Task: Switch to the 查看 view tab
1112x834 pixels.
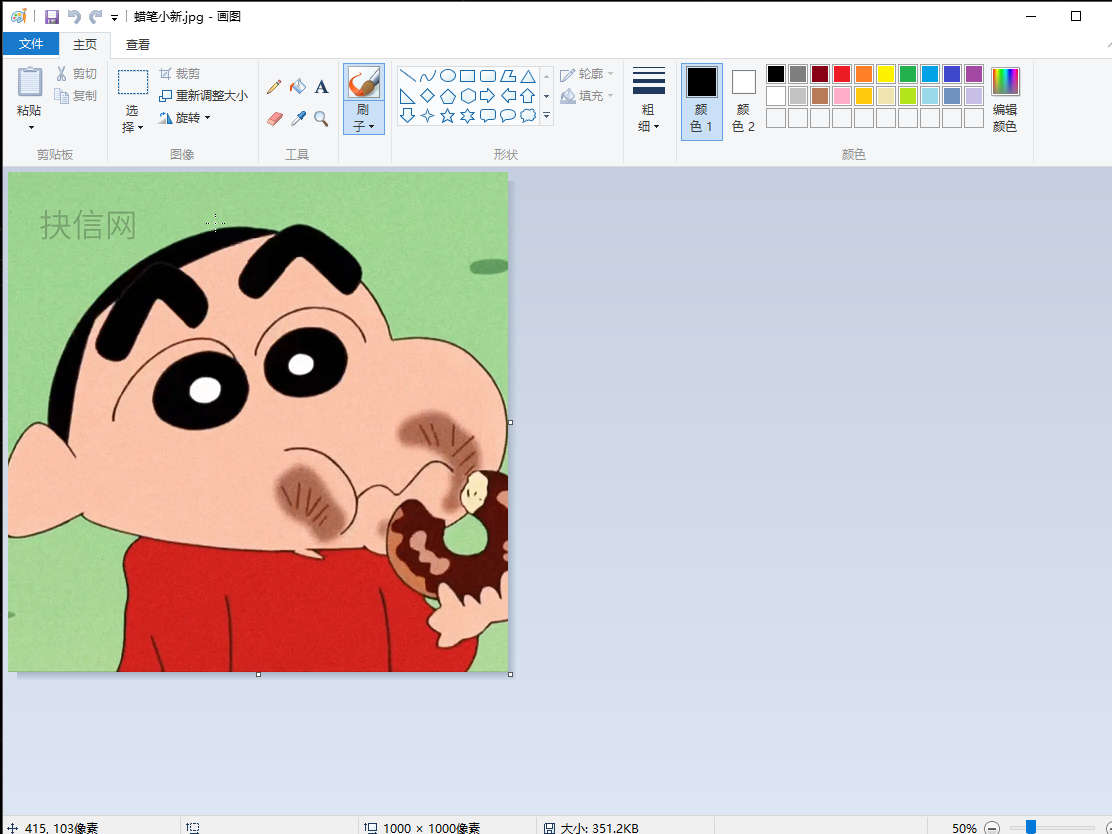Action: click(x=138, y=44)
